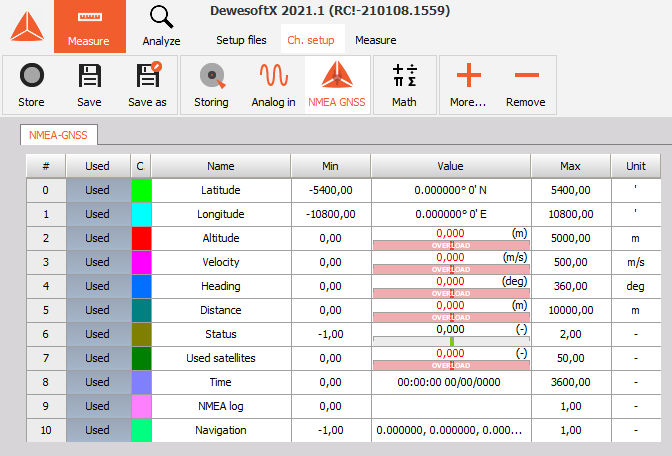Open the Setup files tab
The image size is (672, 456).
(x=241, y=40)
